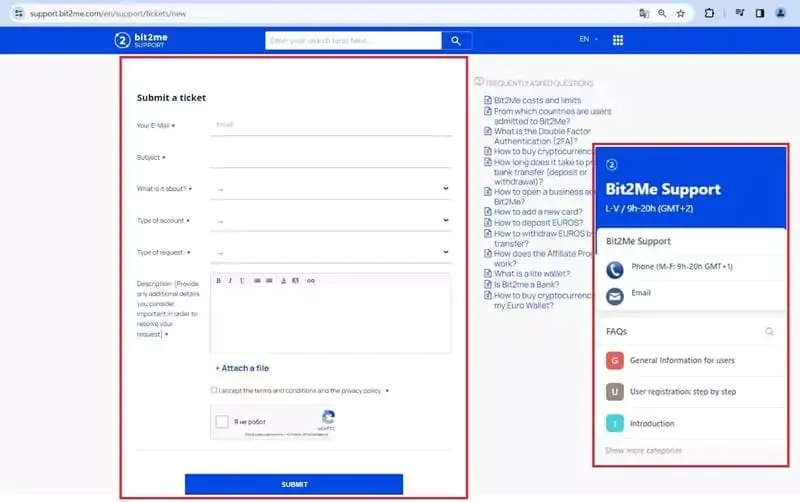Click the FAQs search magnifier icon
Image resolution: width=800 pixels, height=502 pixels.
point(769,332)
